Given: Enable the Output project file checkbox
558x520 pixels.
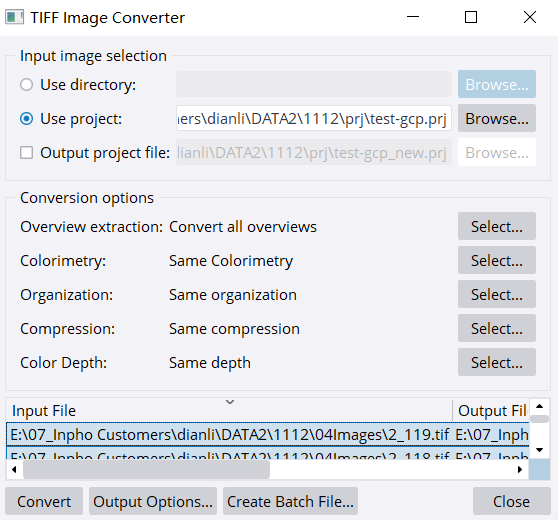Looking at the screenshot, I should 26,153.
